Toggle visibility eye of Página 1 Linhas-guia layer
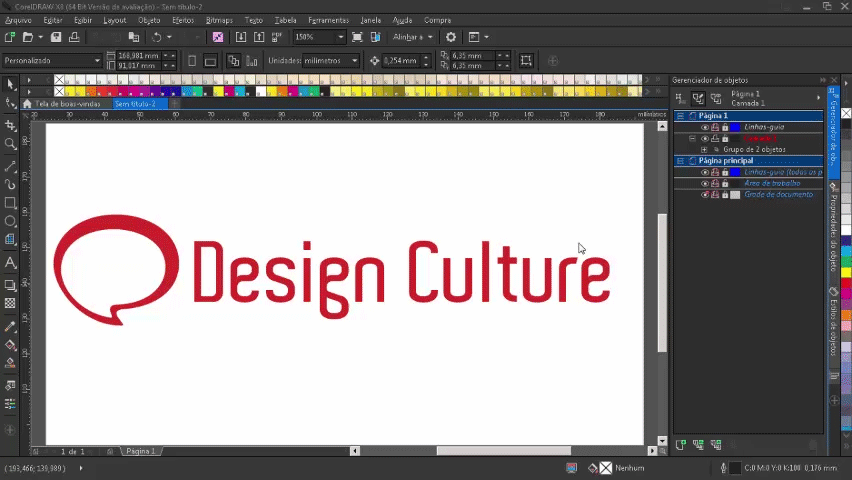The width and height of the screenshot is (852, 480). tap(704, 127)
